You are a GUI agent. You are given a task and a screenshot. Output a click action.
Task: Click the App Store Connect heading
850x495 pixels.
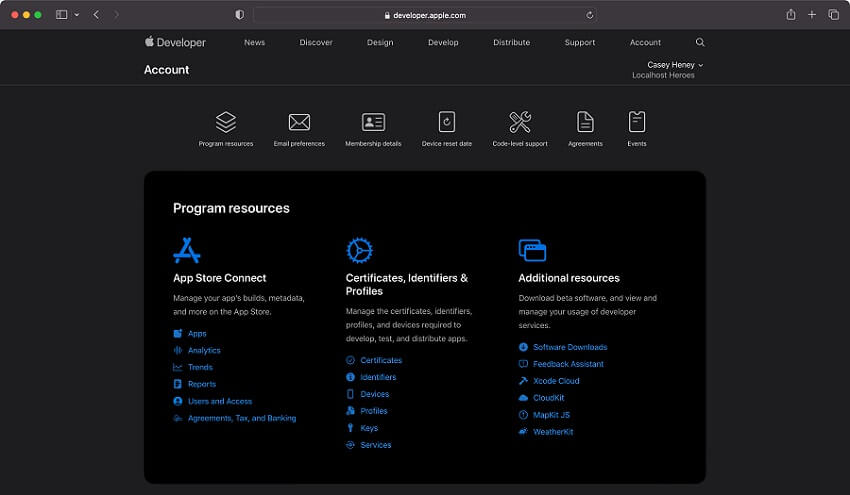pos(220,278)
